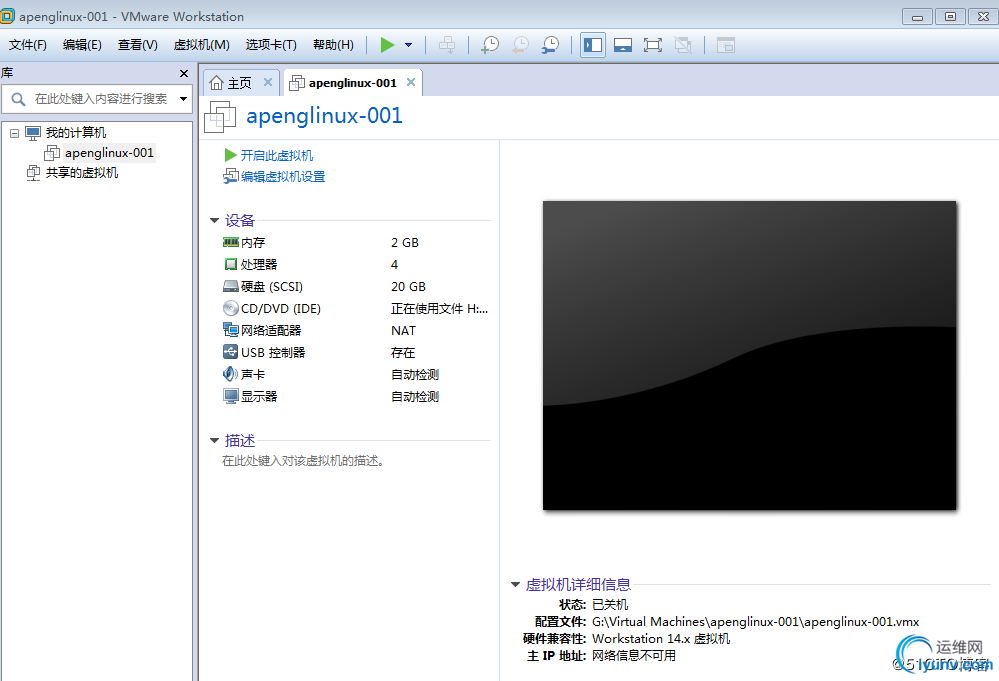Click the revert to snapshot toolbar icon

pyautogui.click(x=521, y=45)
